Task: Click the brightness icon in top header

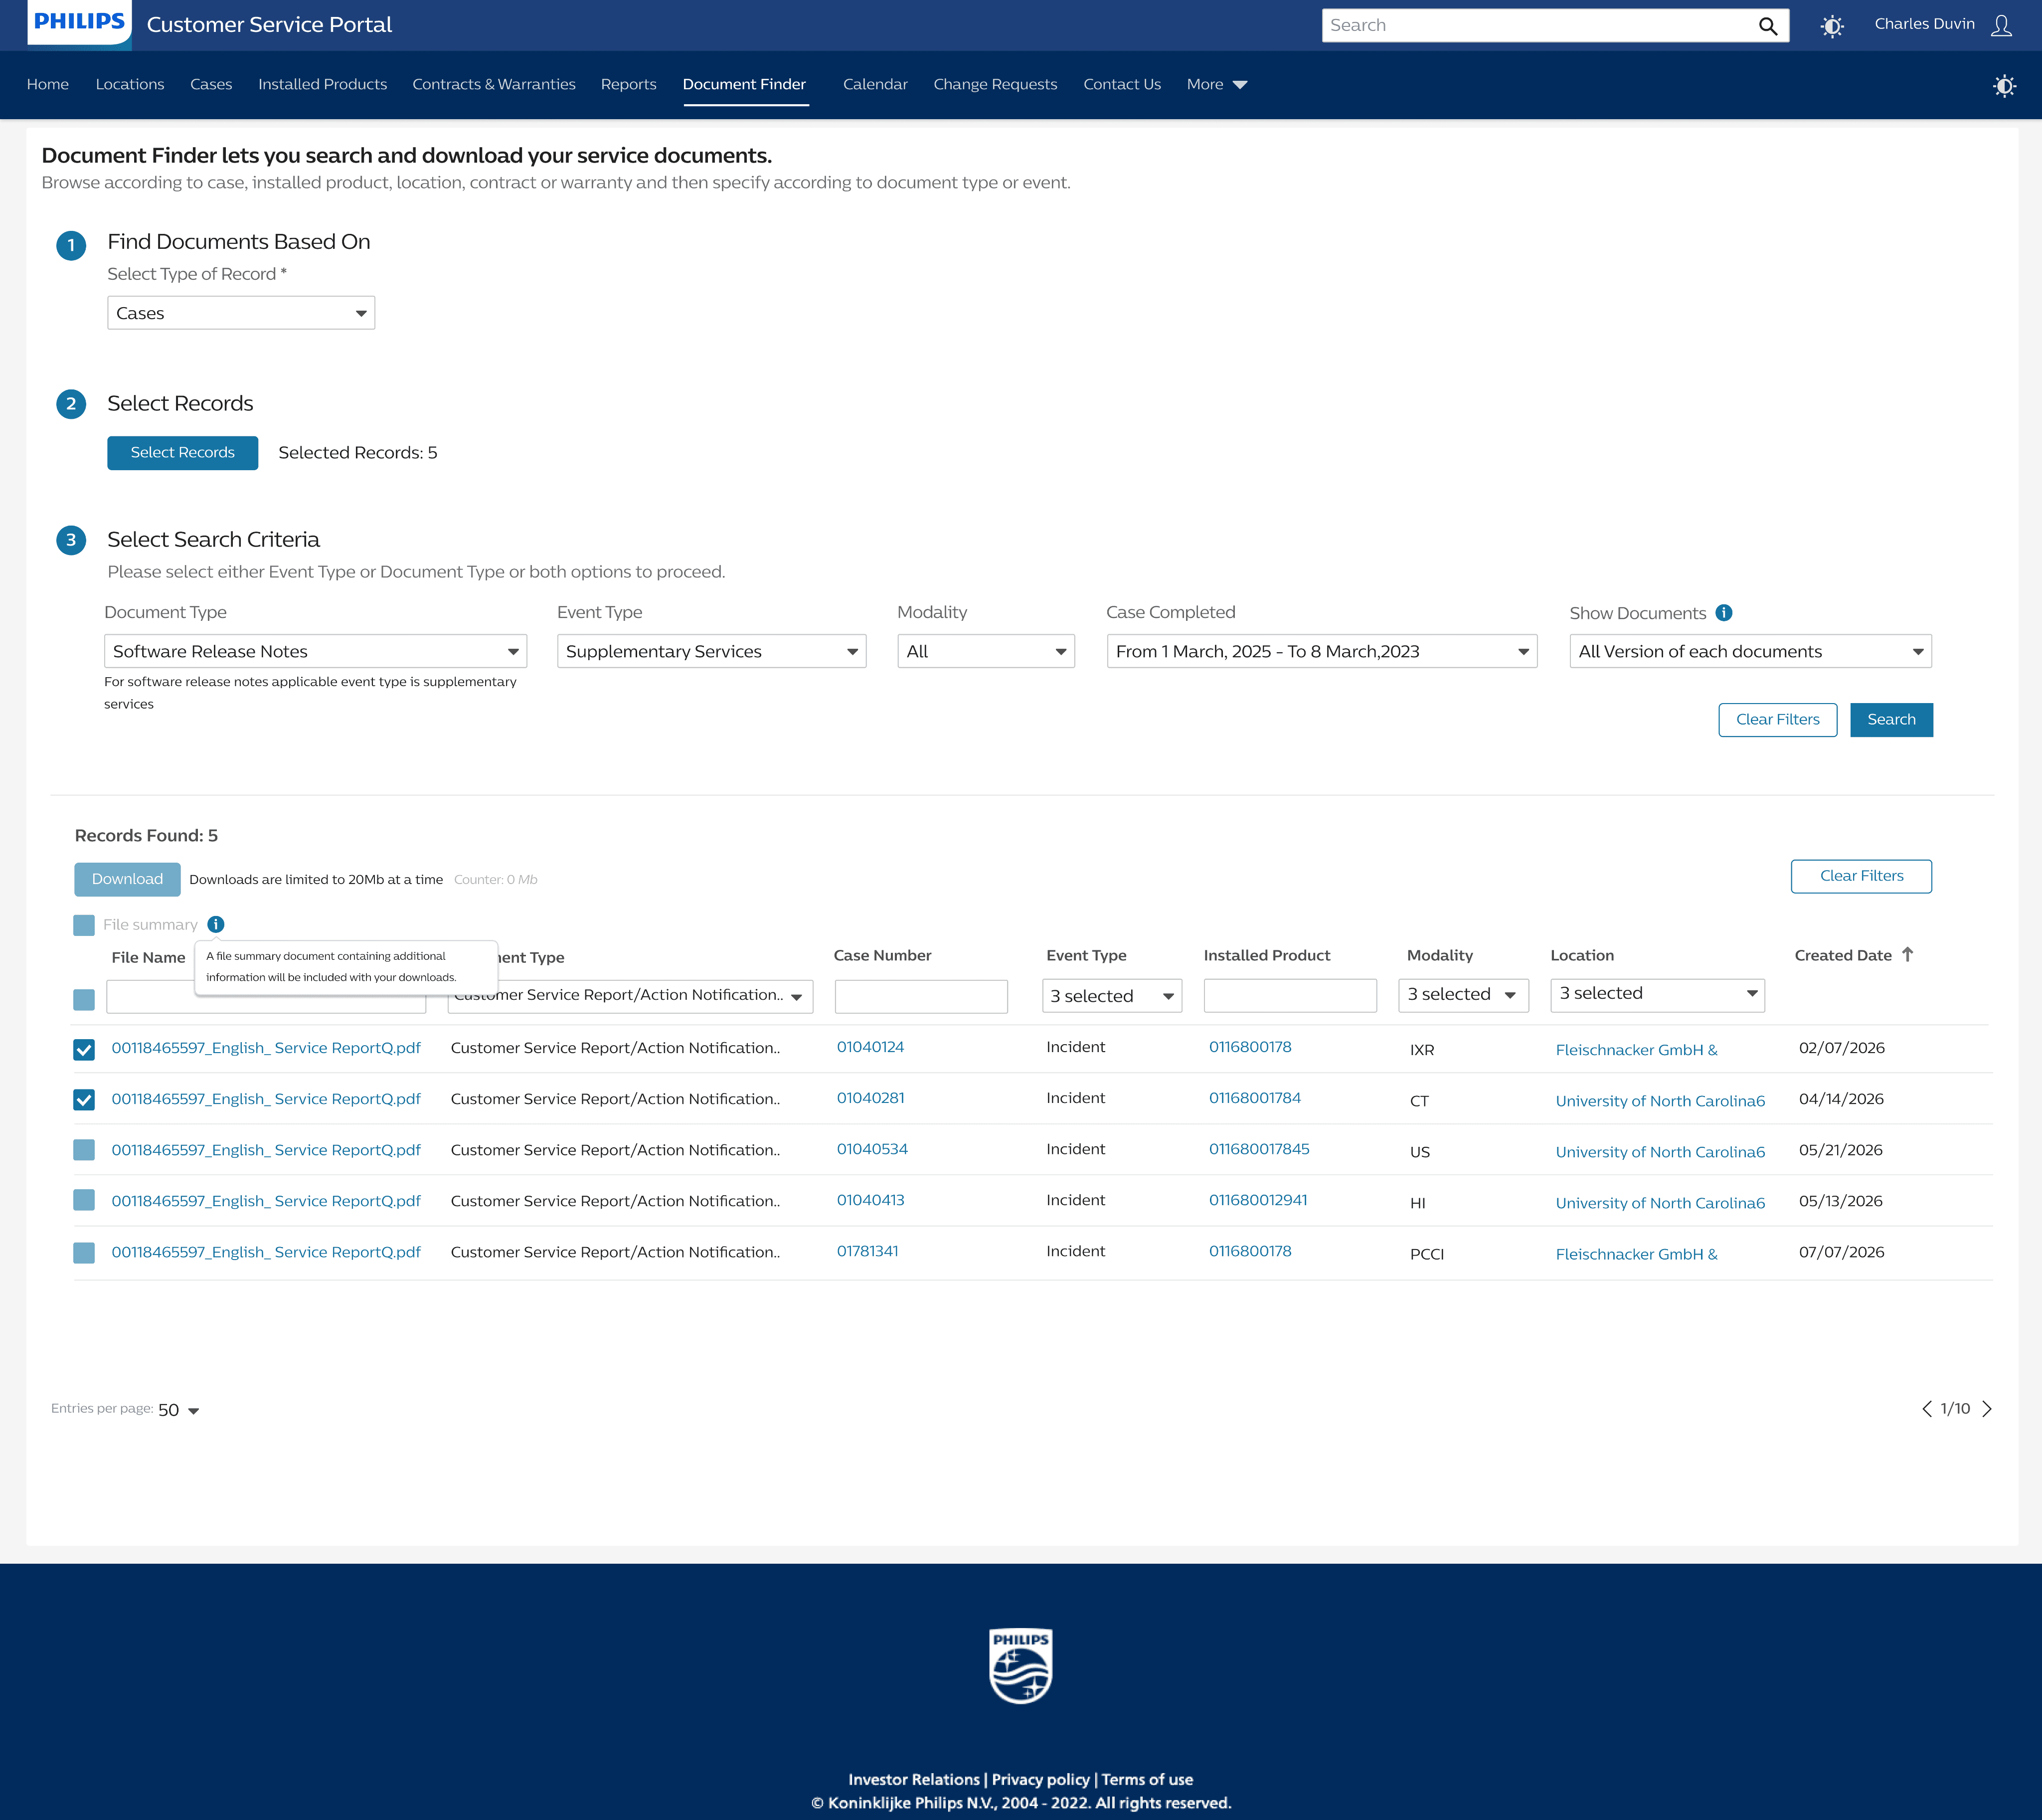Action: 1831,26
